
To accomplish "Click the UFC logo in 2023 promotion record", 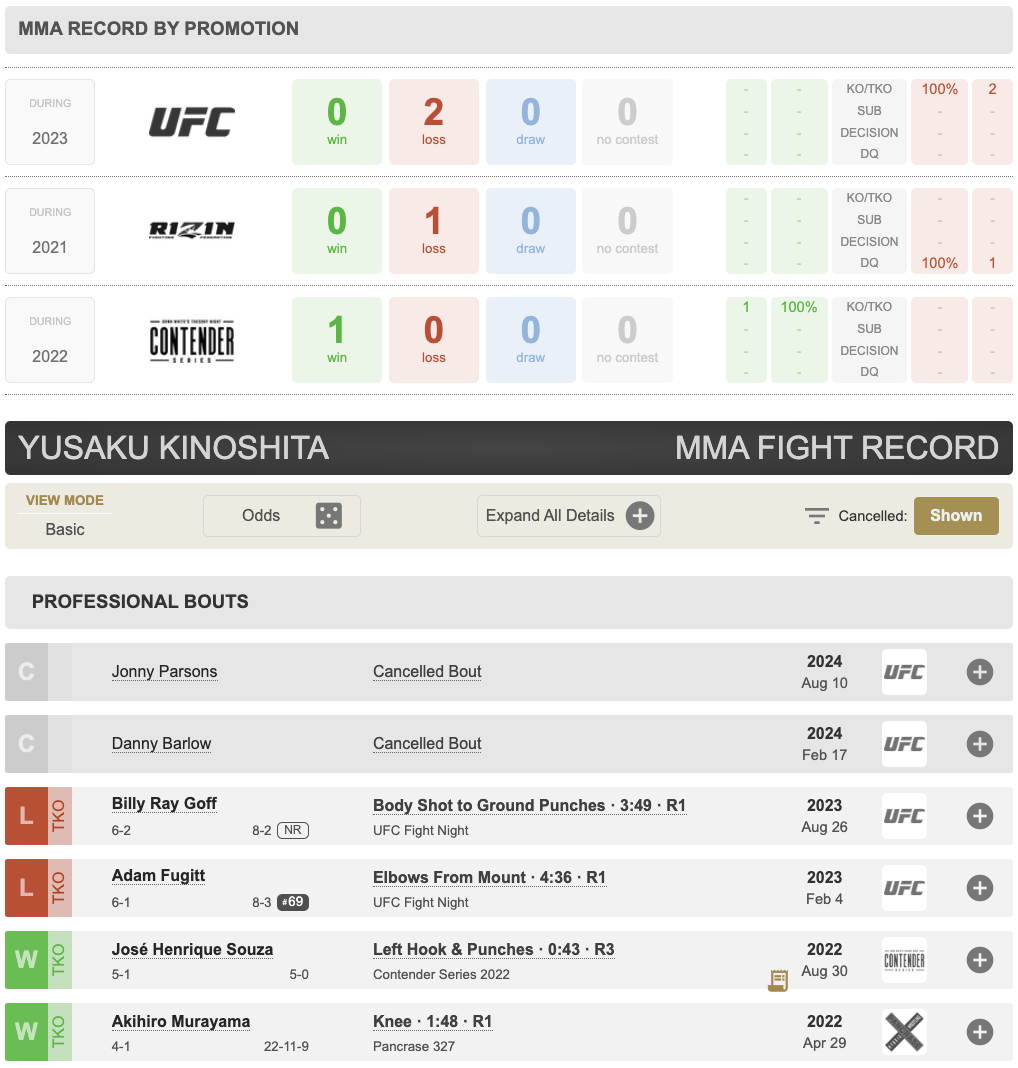I will click(192, 122).
